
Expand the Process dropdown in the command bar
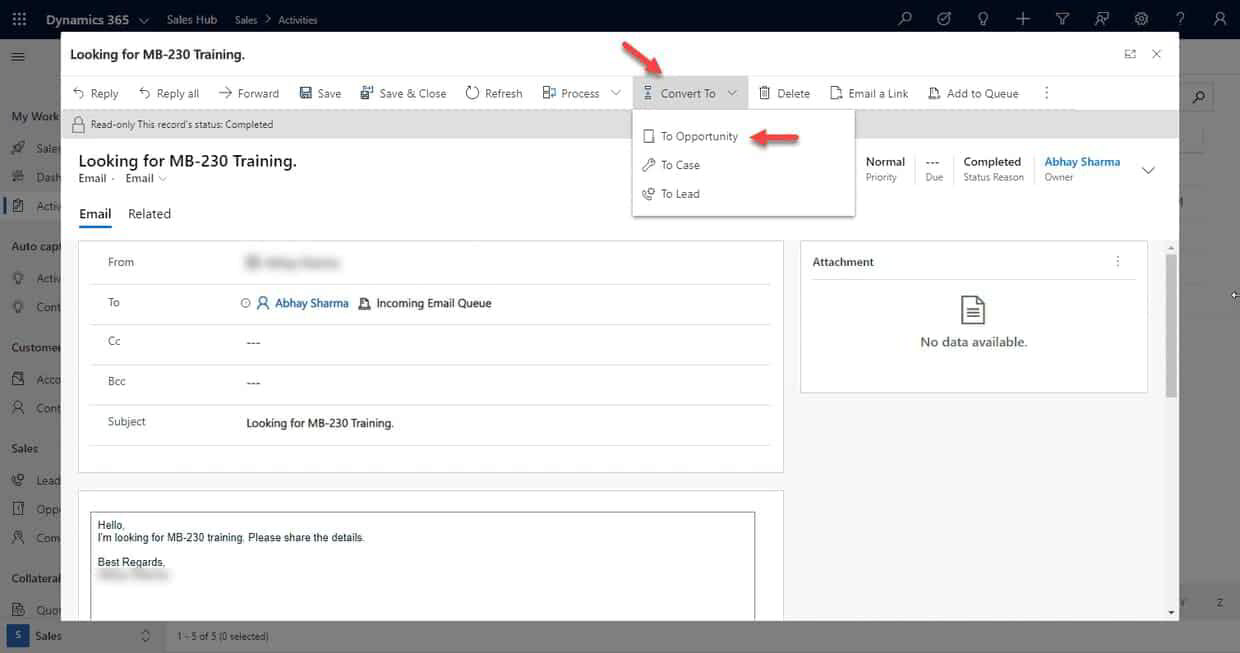click(614, 92)
